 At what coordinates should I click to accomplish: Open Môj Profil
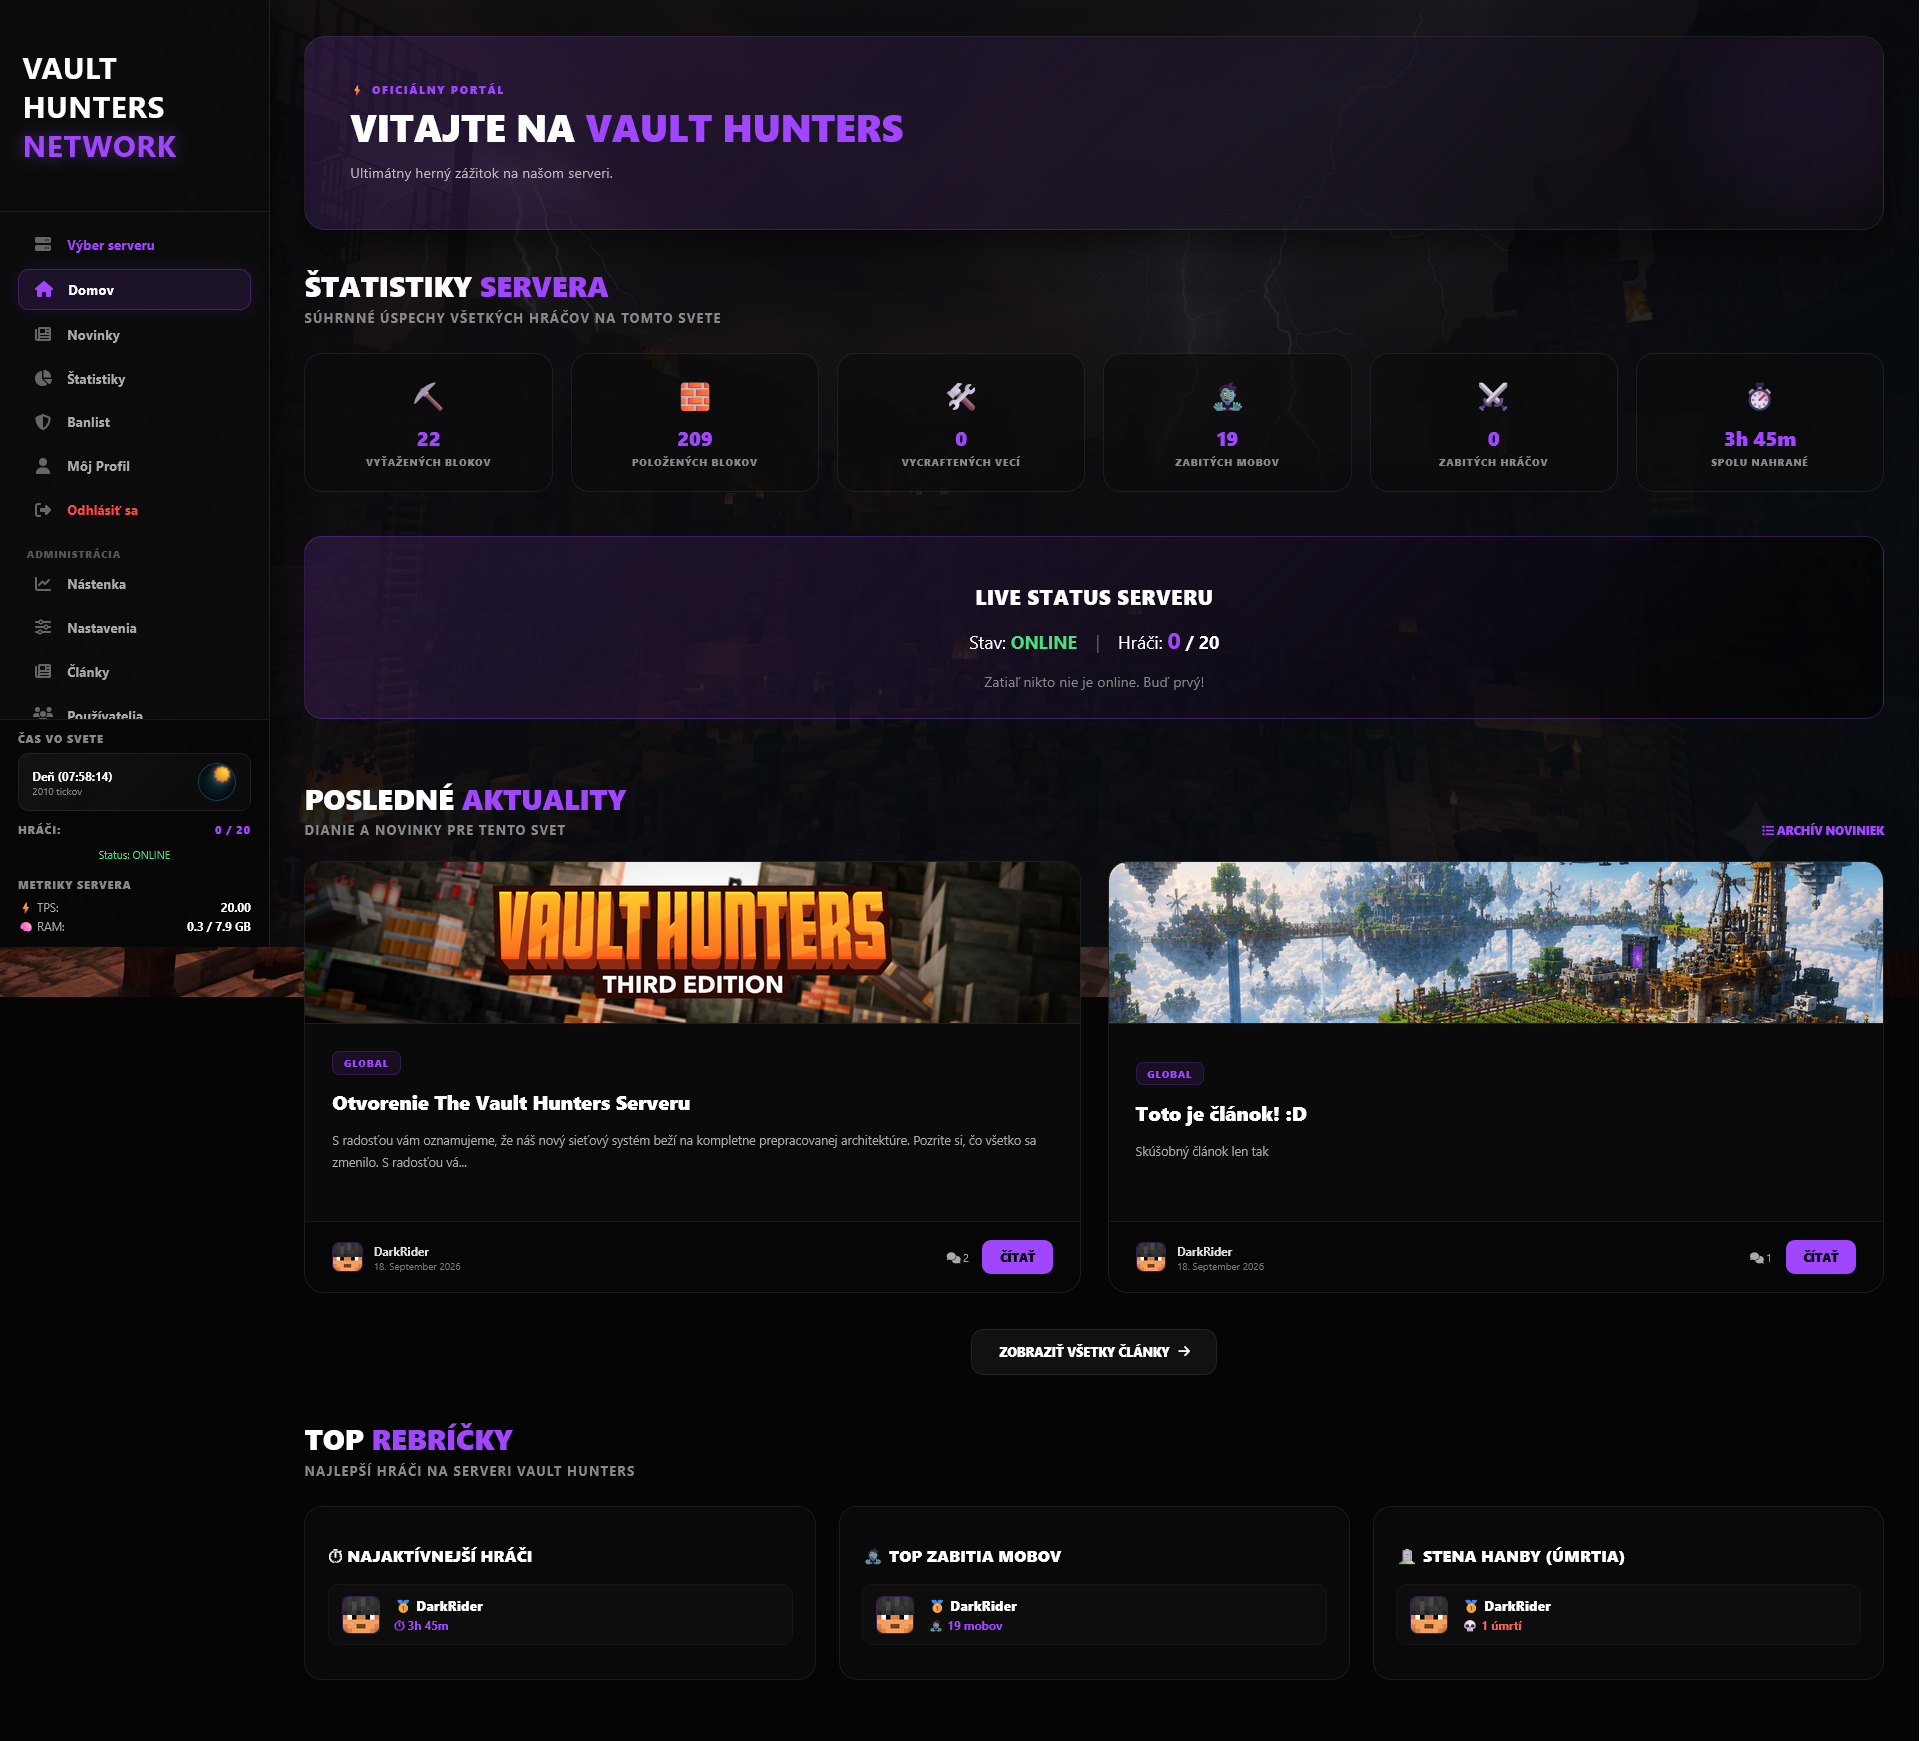point(134,466)
